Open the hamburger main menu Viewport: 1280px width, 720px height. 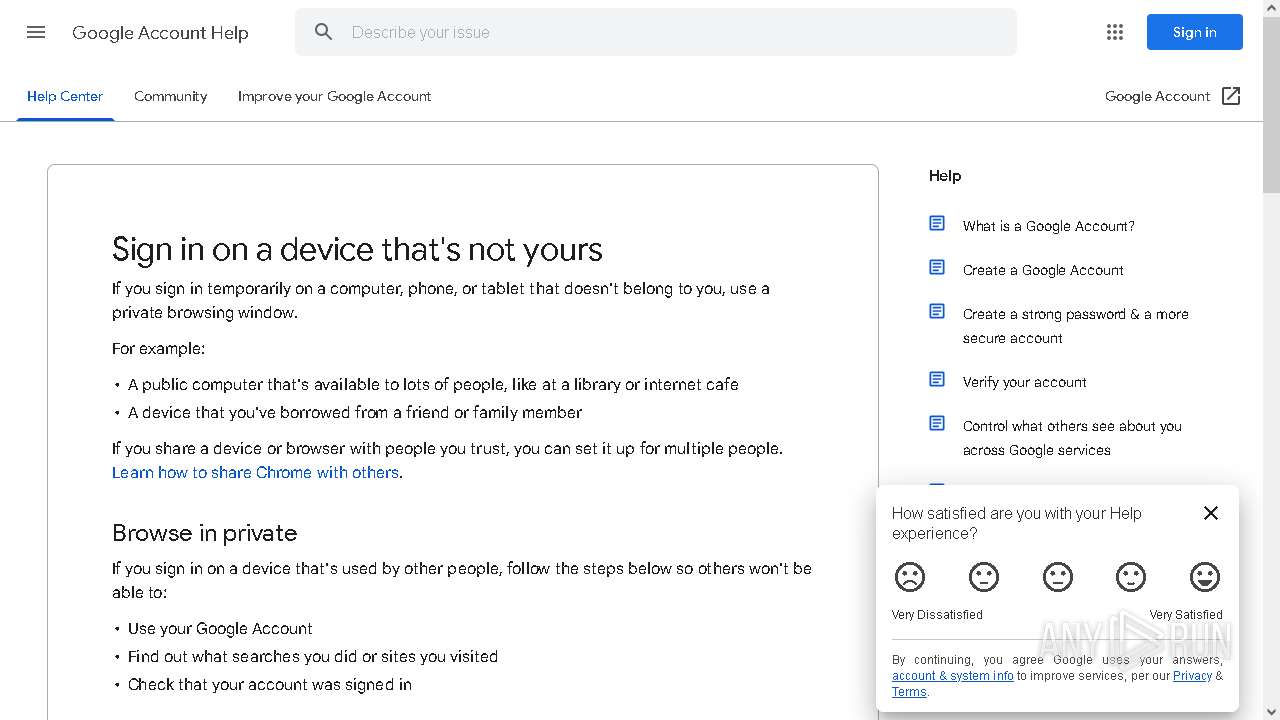coord(36,32)
